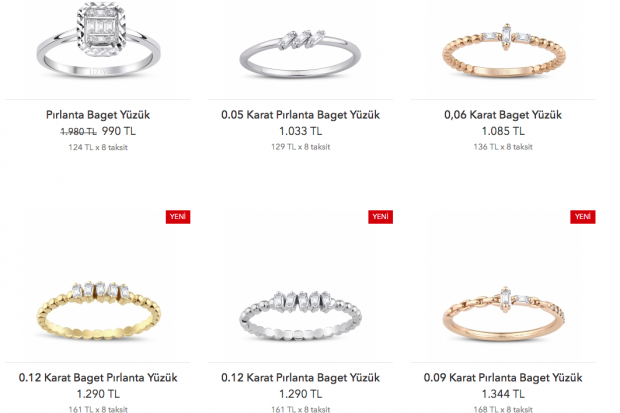Click the 1.033 TL price

[301, 131]
